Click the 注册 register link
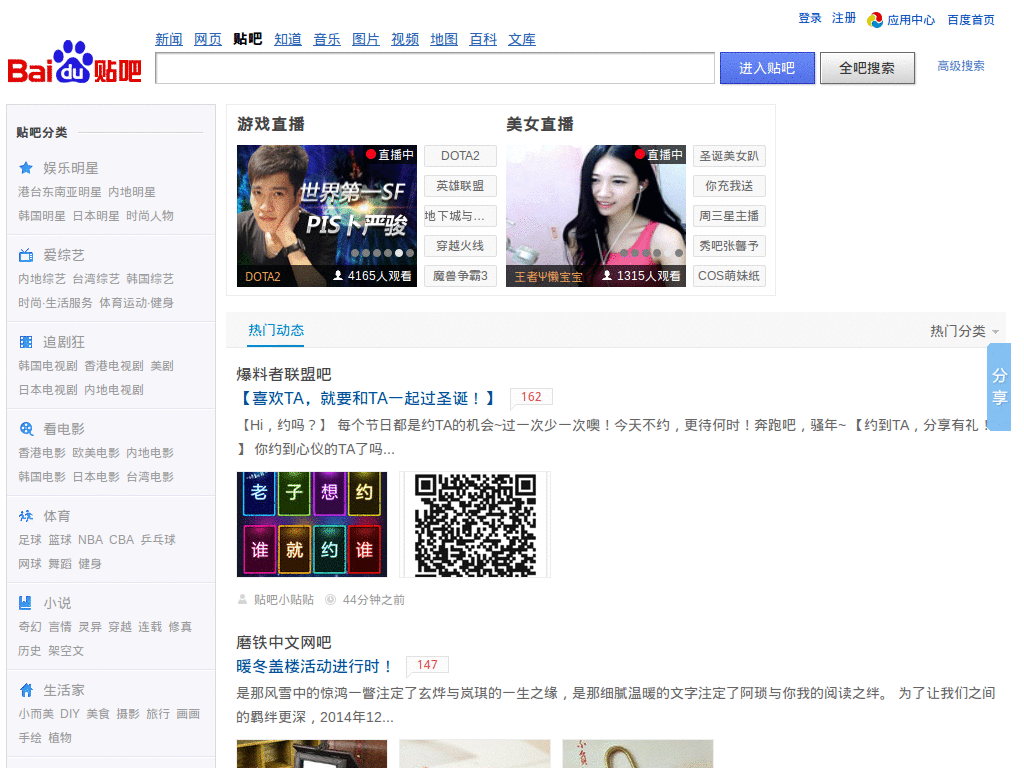Image resolution: width=1024 pixels, height=768 pixels. coord(844,18)
